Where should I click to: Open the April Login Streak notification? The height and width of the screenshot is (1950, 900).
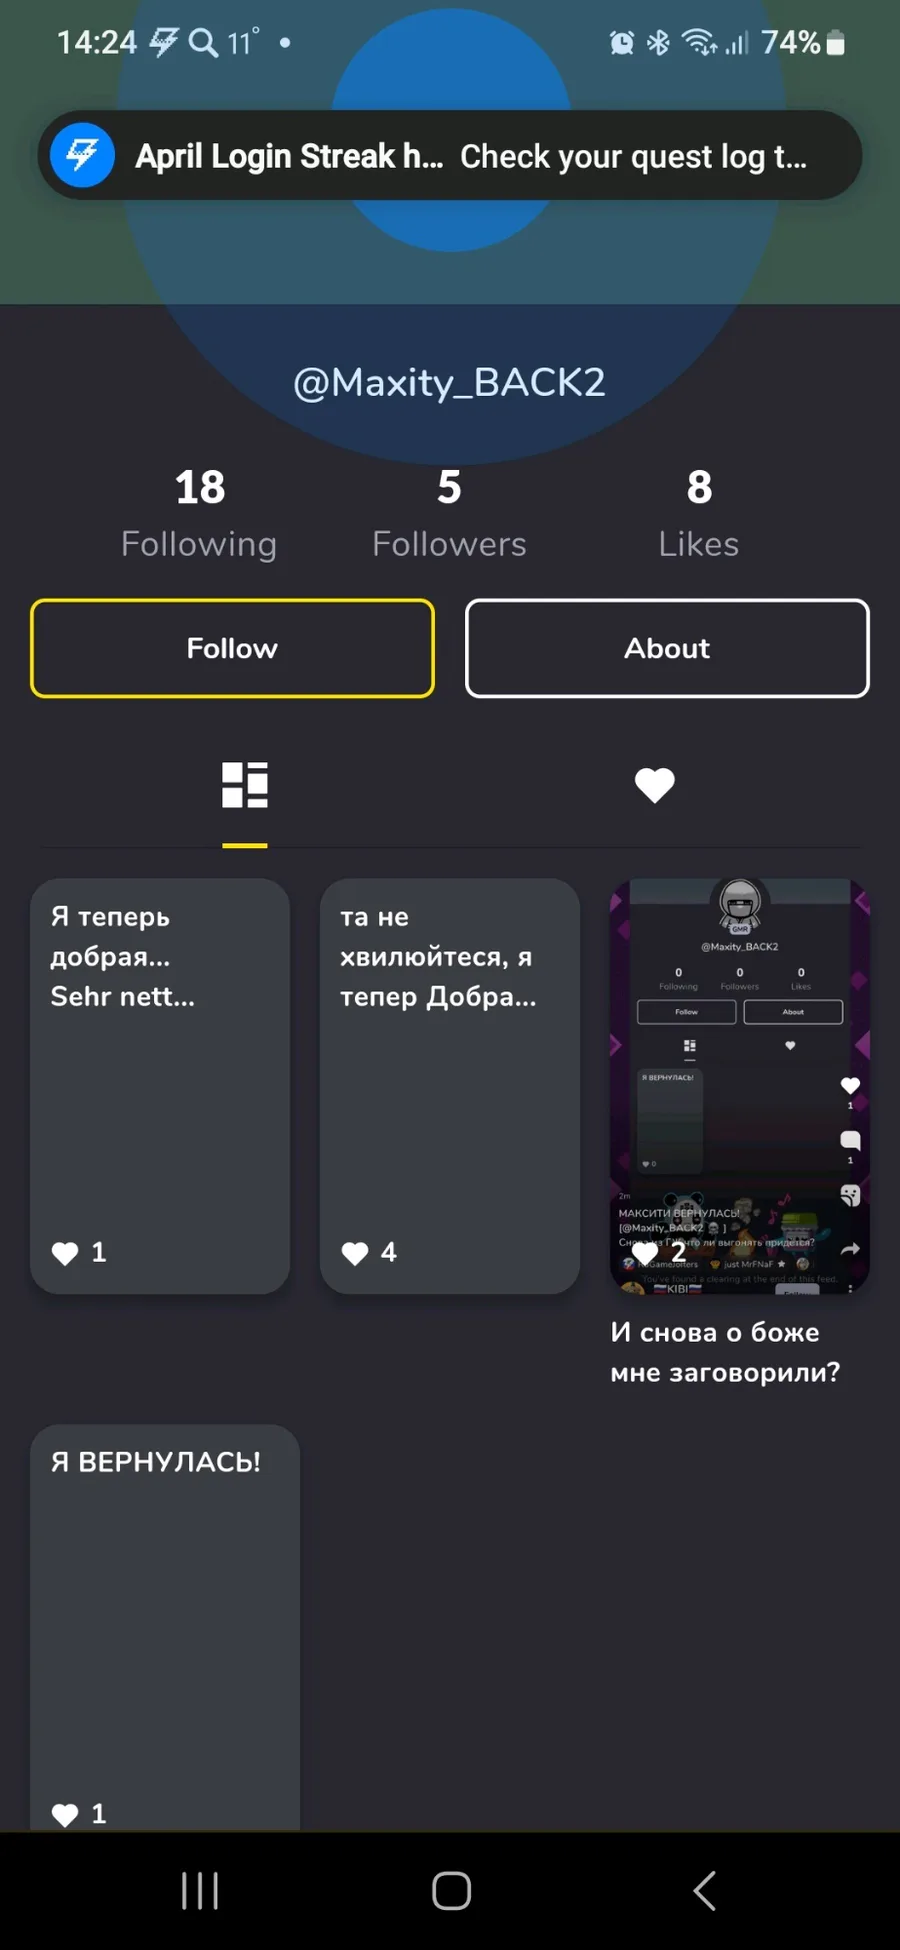coord(450,155)
